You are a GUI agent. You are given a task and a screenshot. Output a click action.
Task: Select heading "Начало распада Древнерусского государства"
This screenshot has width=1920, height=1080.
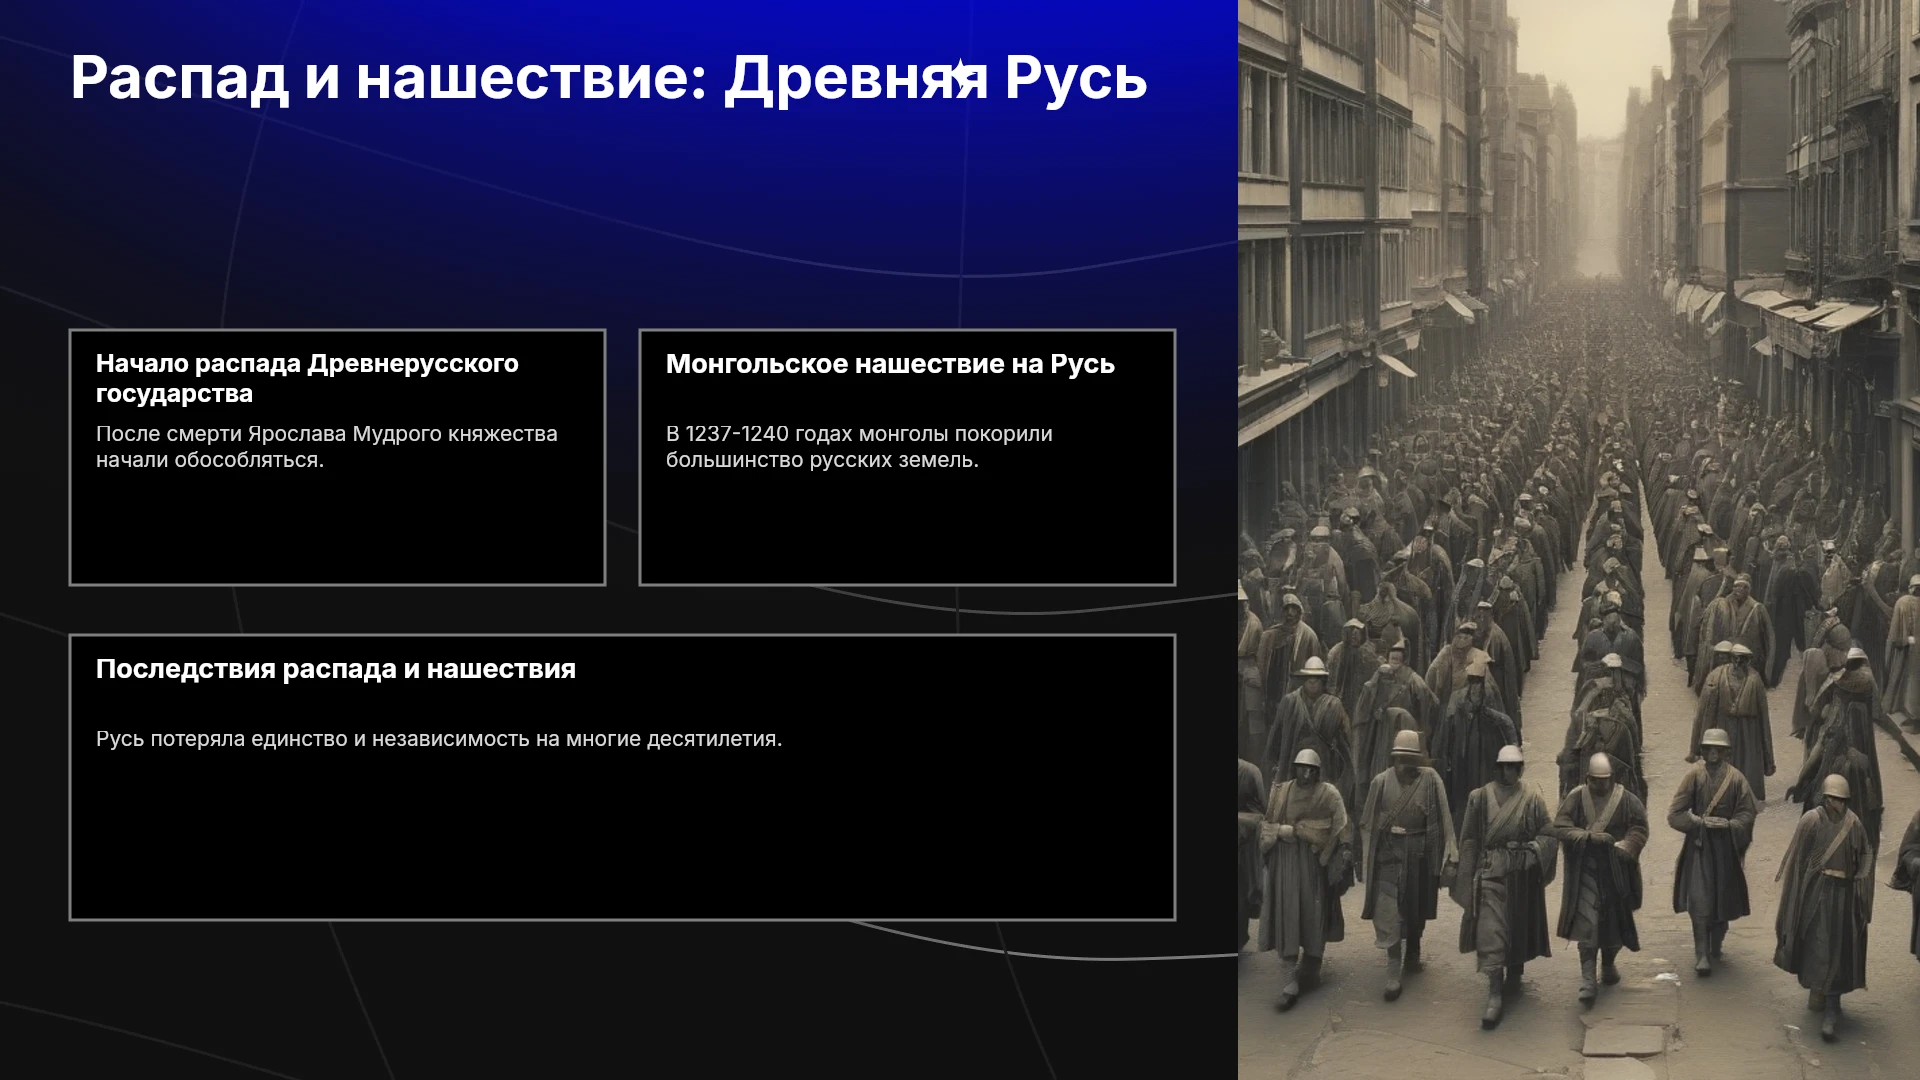coord(307,378)
